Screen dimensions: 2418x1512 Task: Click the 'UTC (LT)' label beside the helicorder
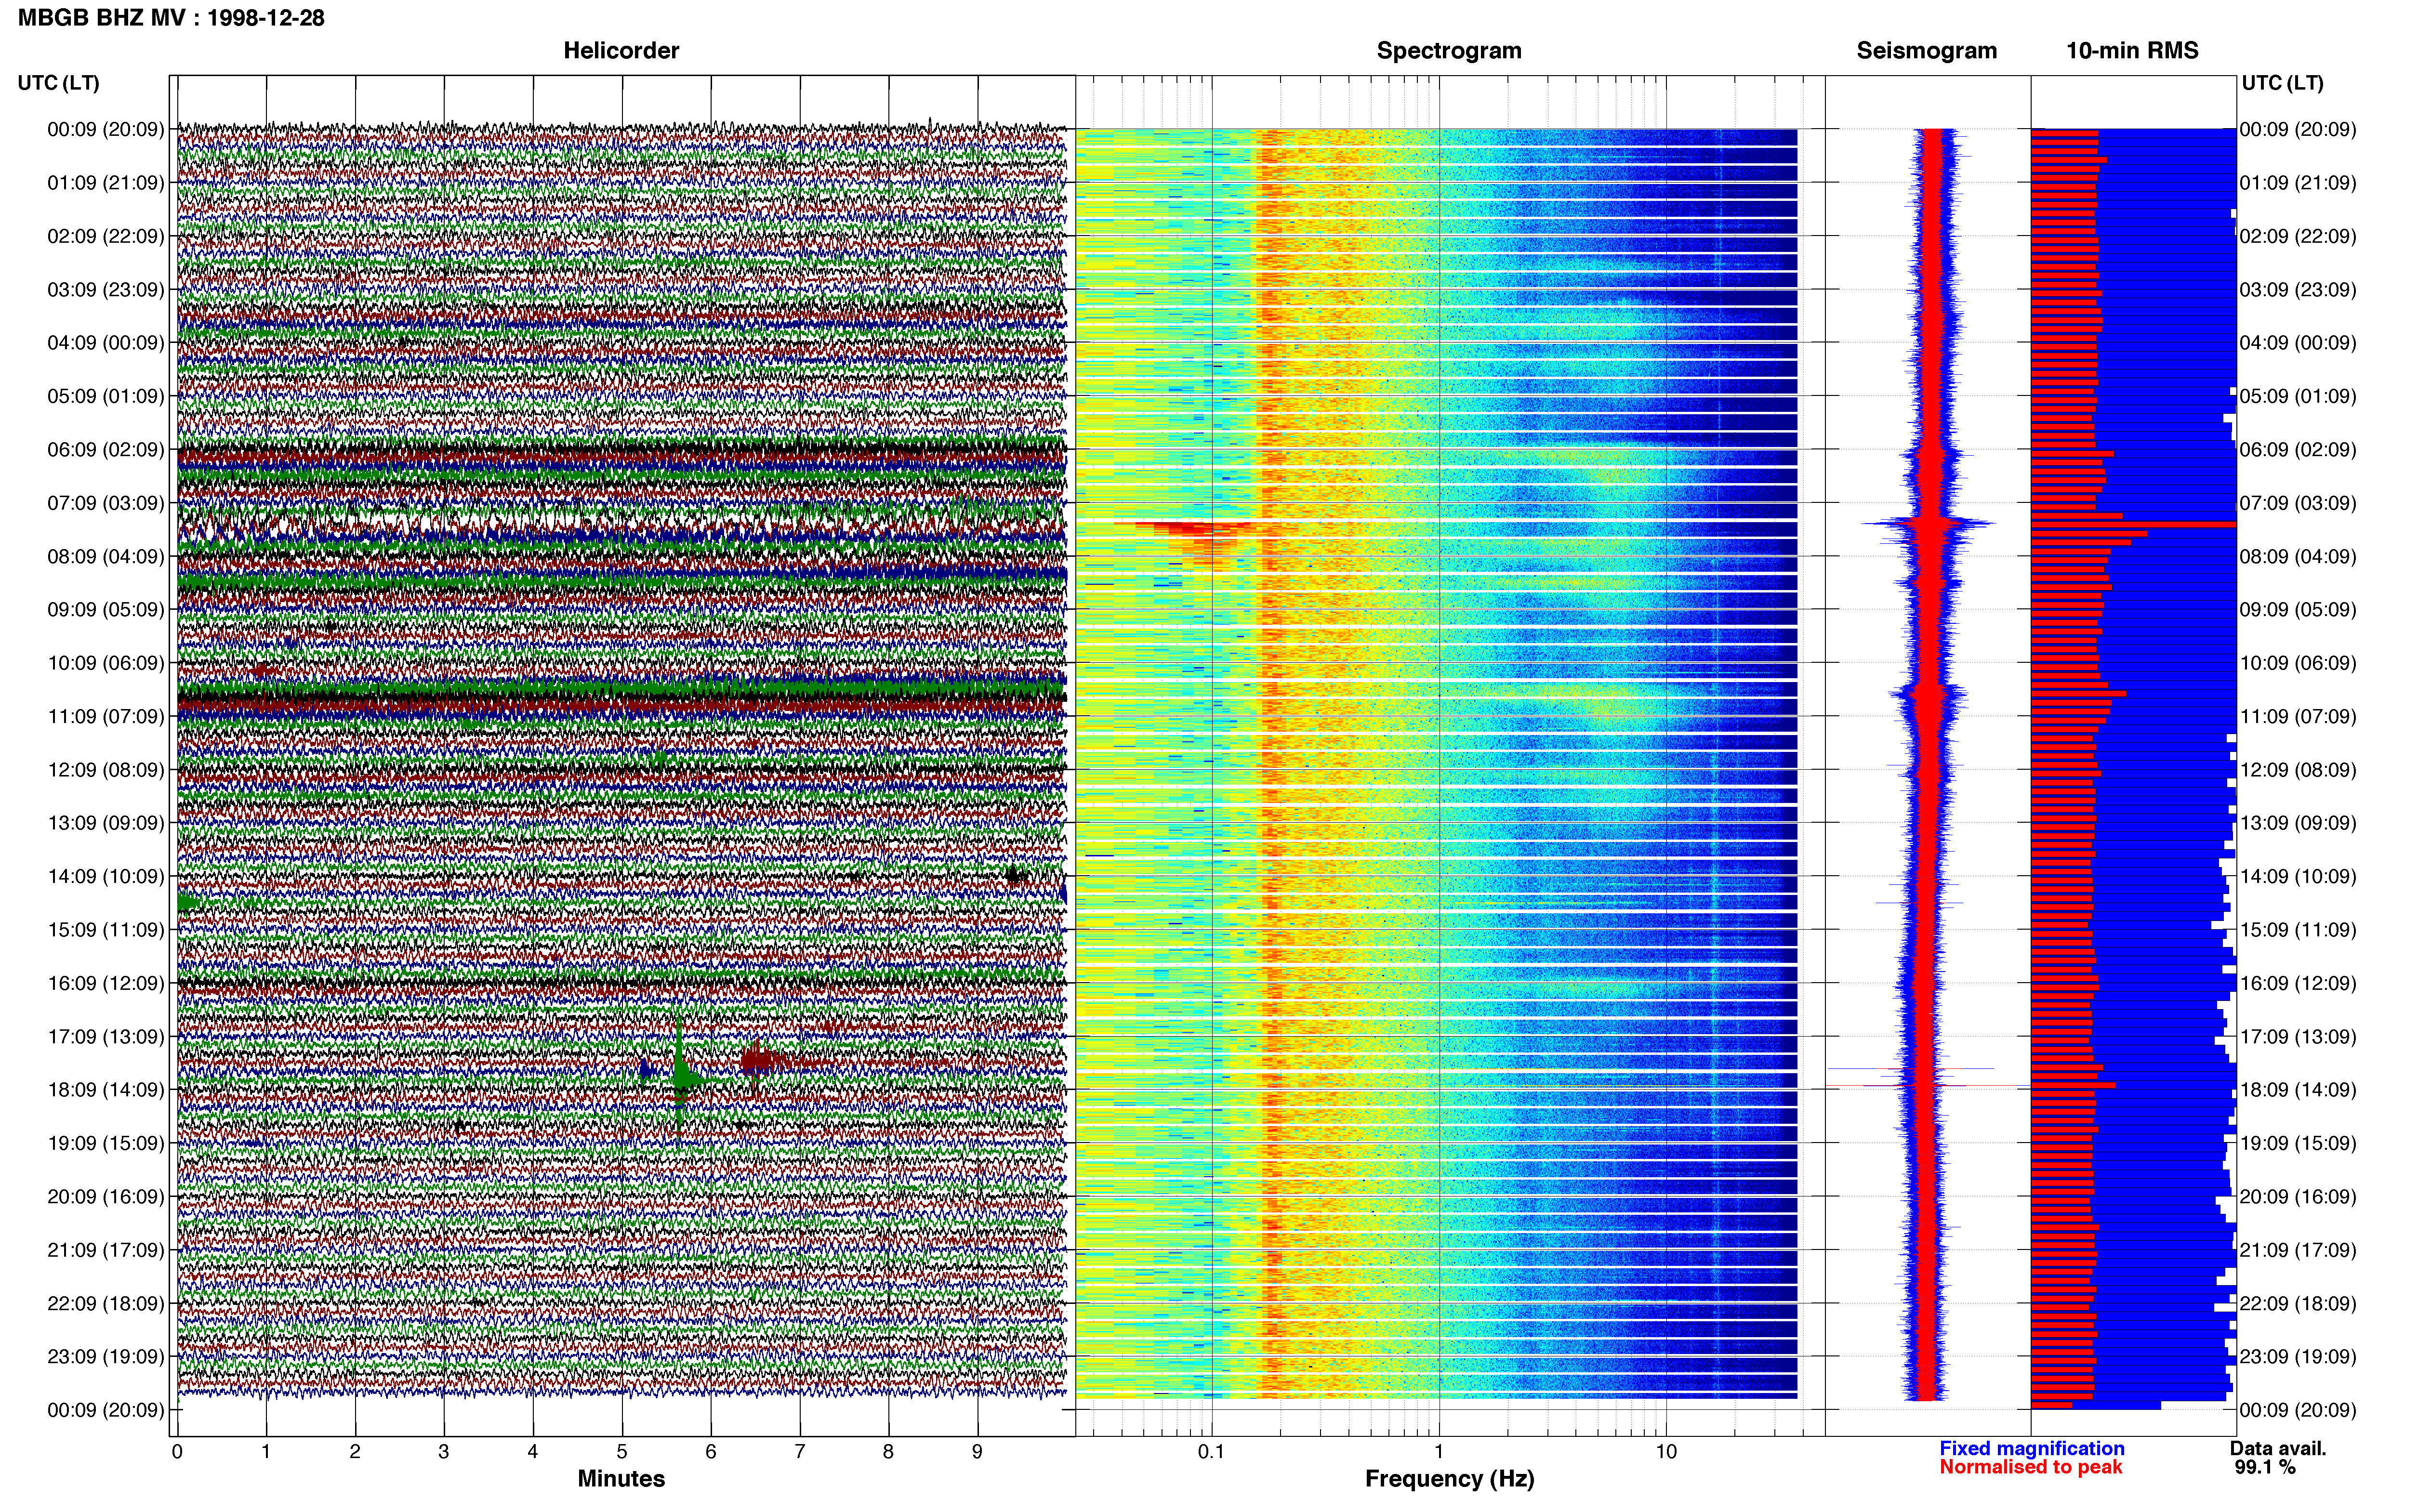pos(58,83)
